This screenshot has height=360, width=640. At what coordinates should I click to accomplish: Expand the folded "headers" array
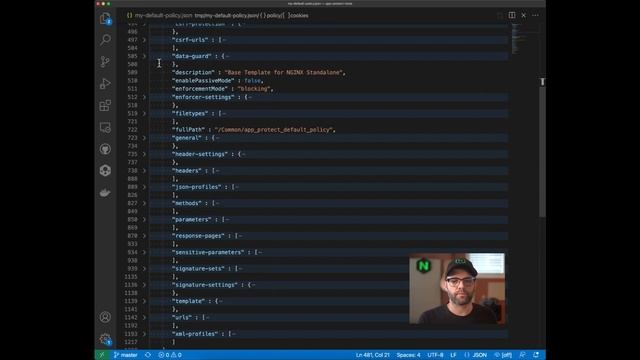coord(144,171)
